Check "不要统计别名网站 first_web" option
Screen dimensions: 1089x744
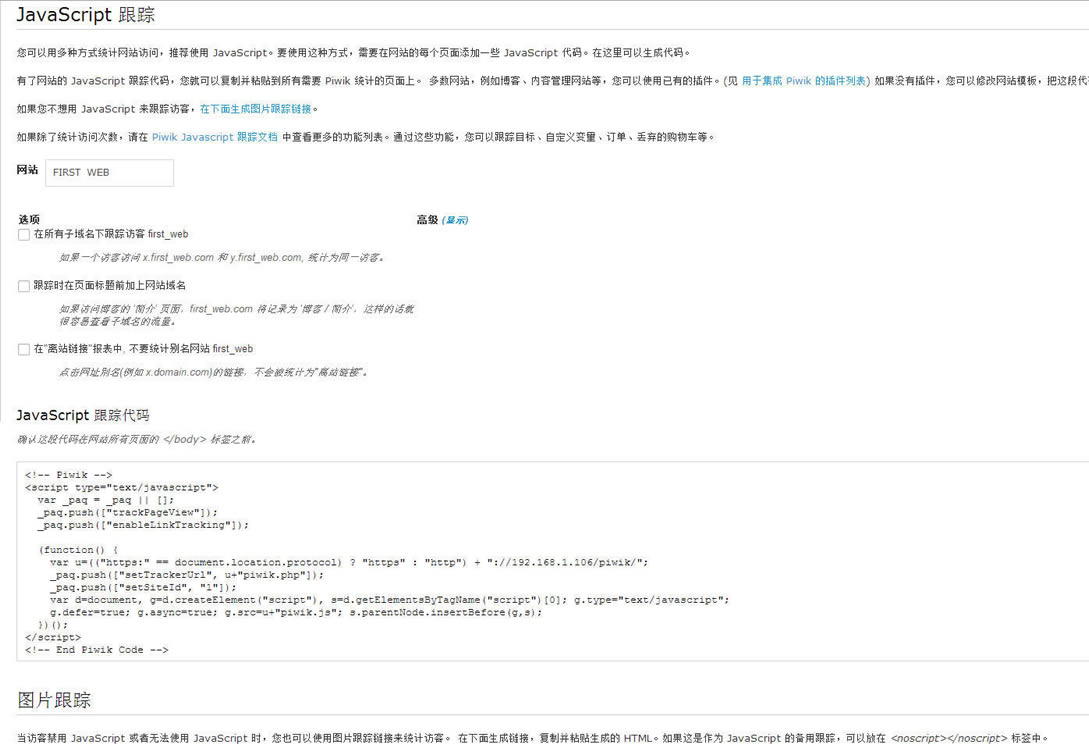coord(24,349)
